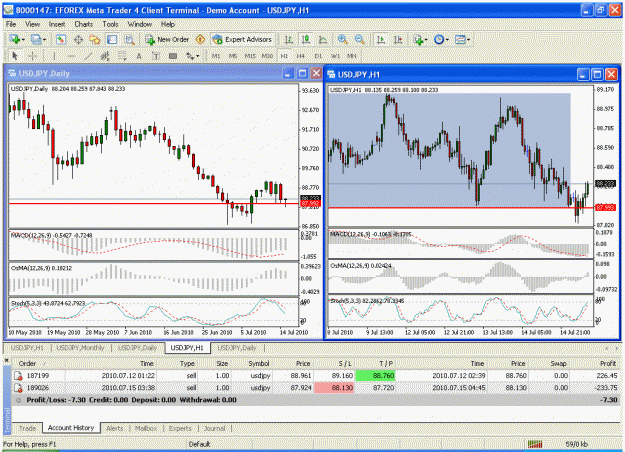Viewport: 625px width, 452px height.
Task: Sort history by the Symbol column header
Action: click(259, 364)
